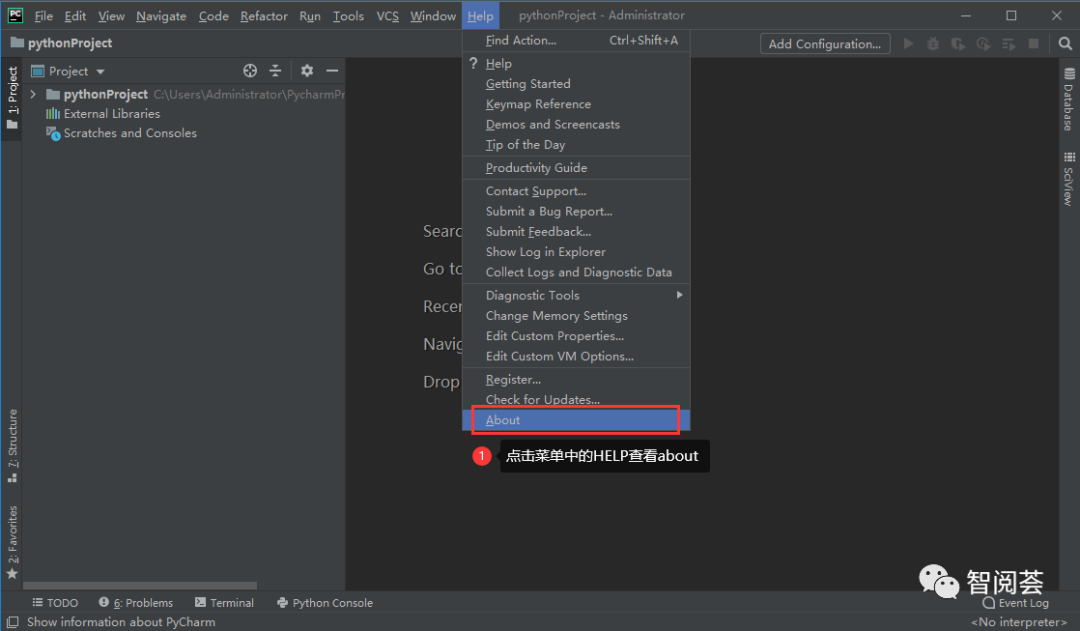1080x631 pixels.
Task: Select Change Memory Settings
Action: click(576, 316)
